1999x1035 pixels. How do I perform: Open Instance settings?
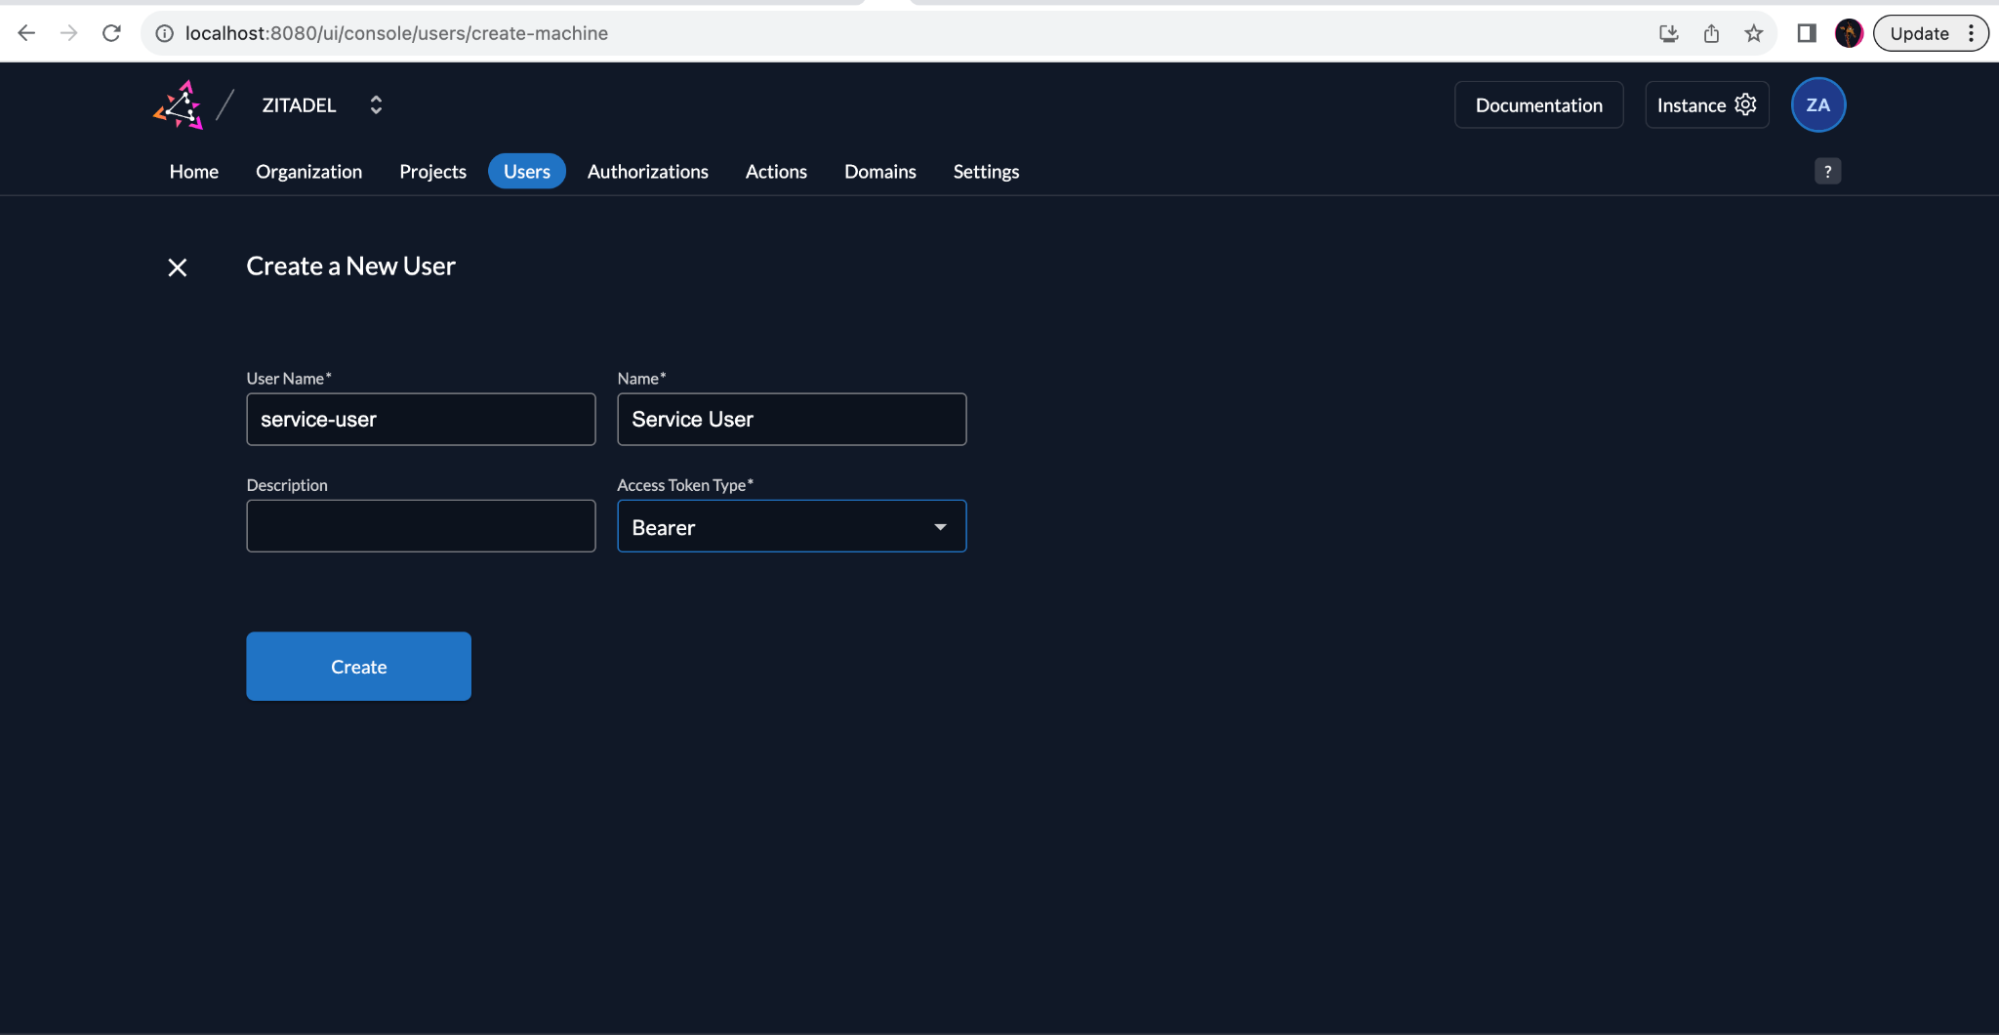[1706, 105]
